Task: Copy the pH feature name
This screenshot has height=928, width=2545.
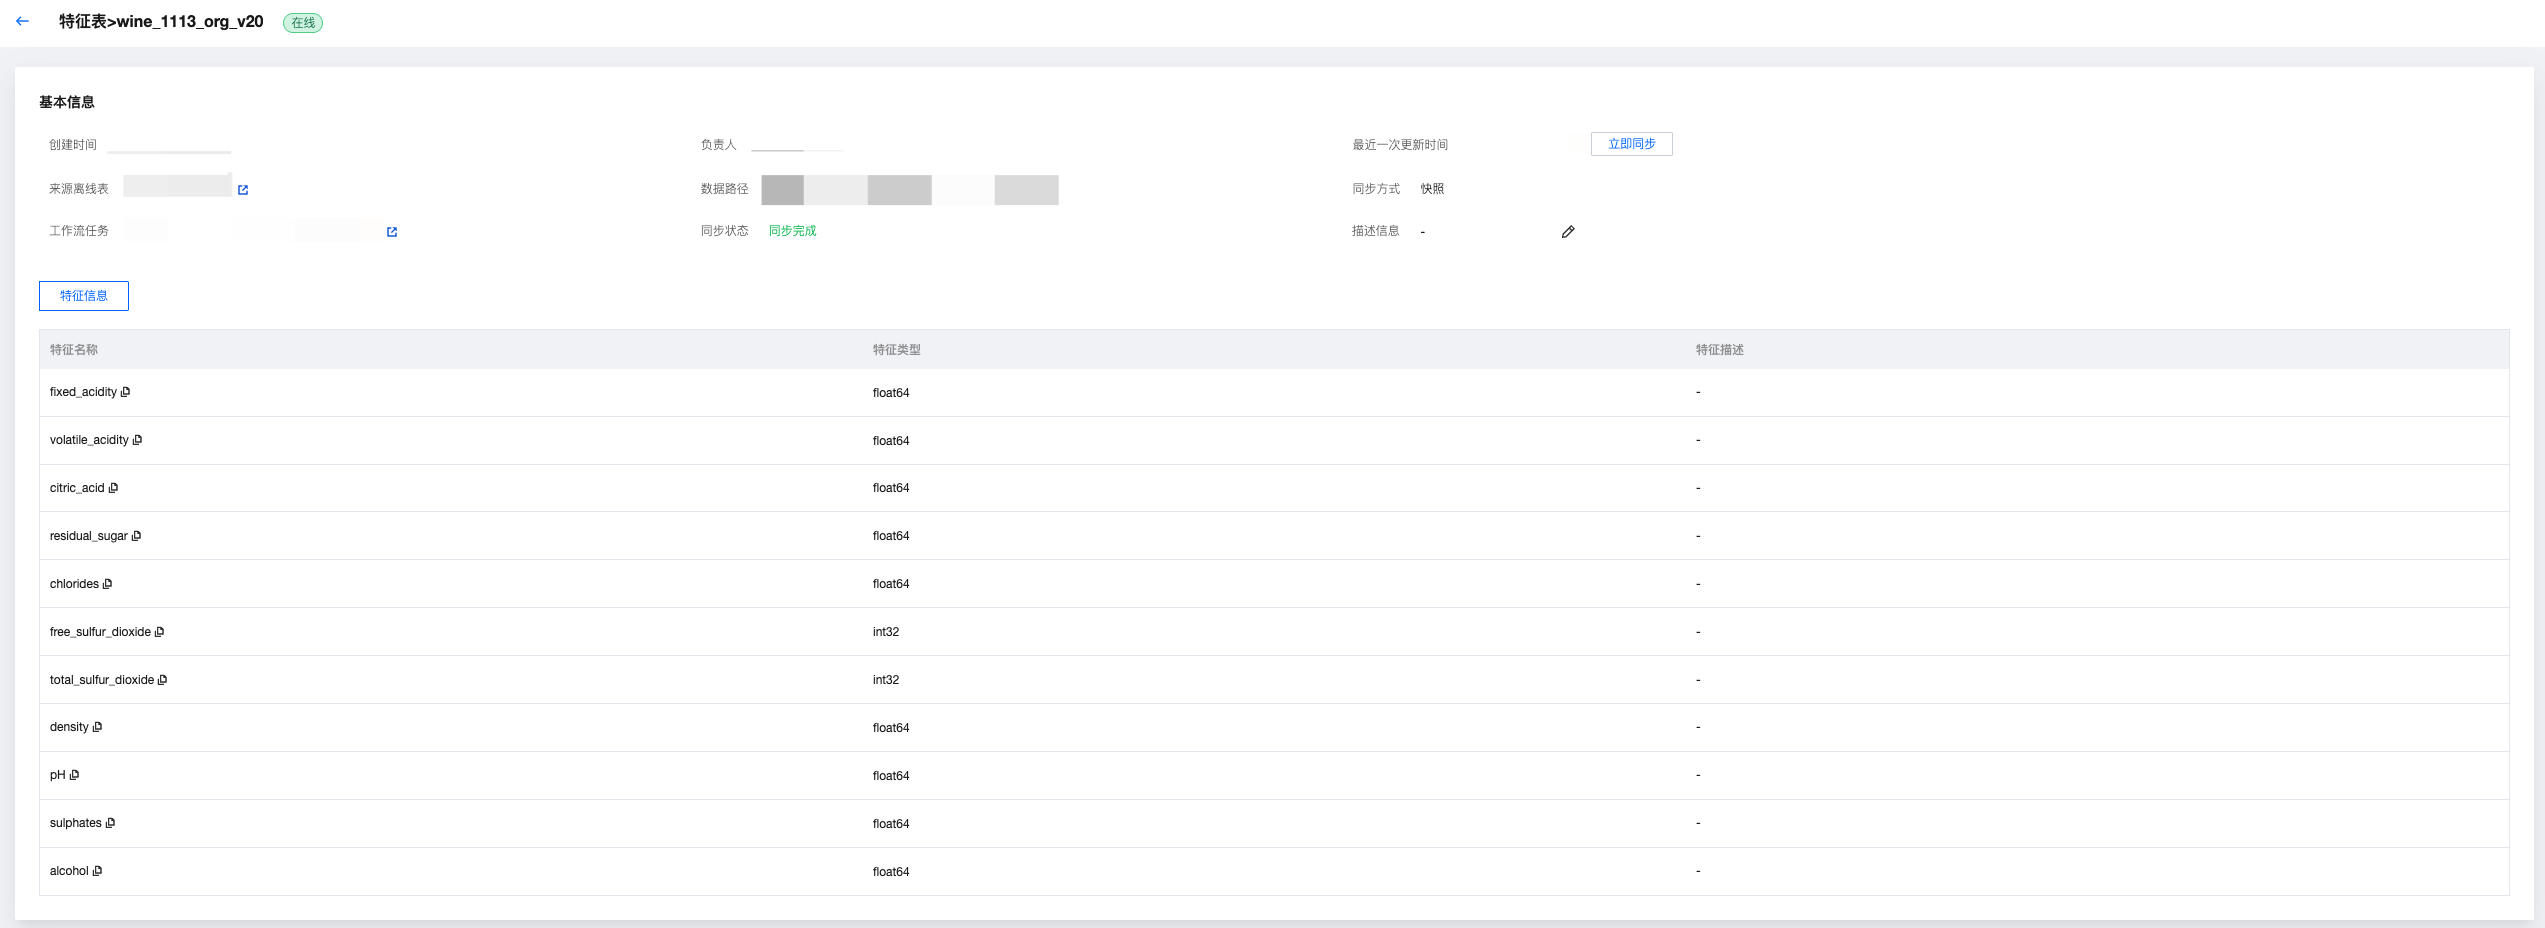Action: click(x=75, y=775)
